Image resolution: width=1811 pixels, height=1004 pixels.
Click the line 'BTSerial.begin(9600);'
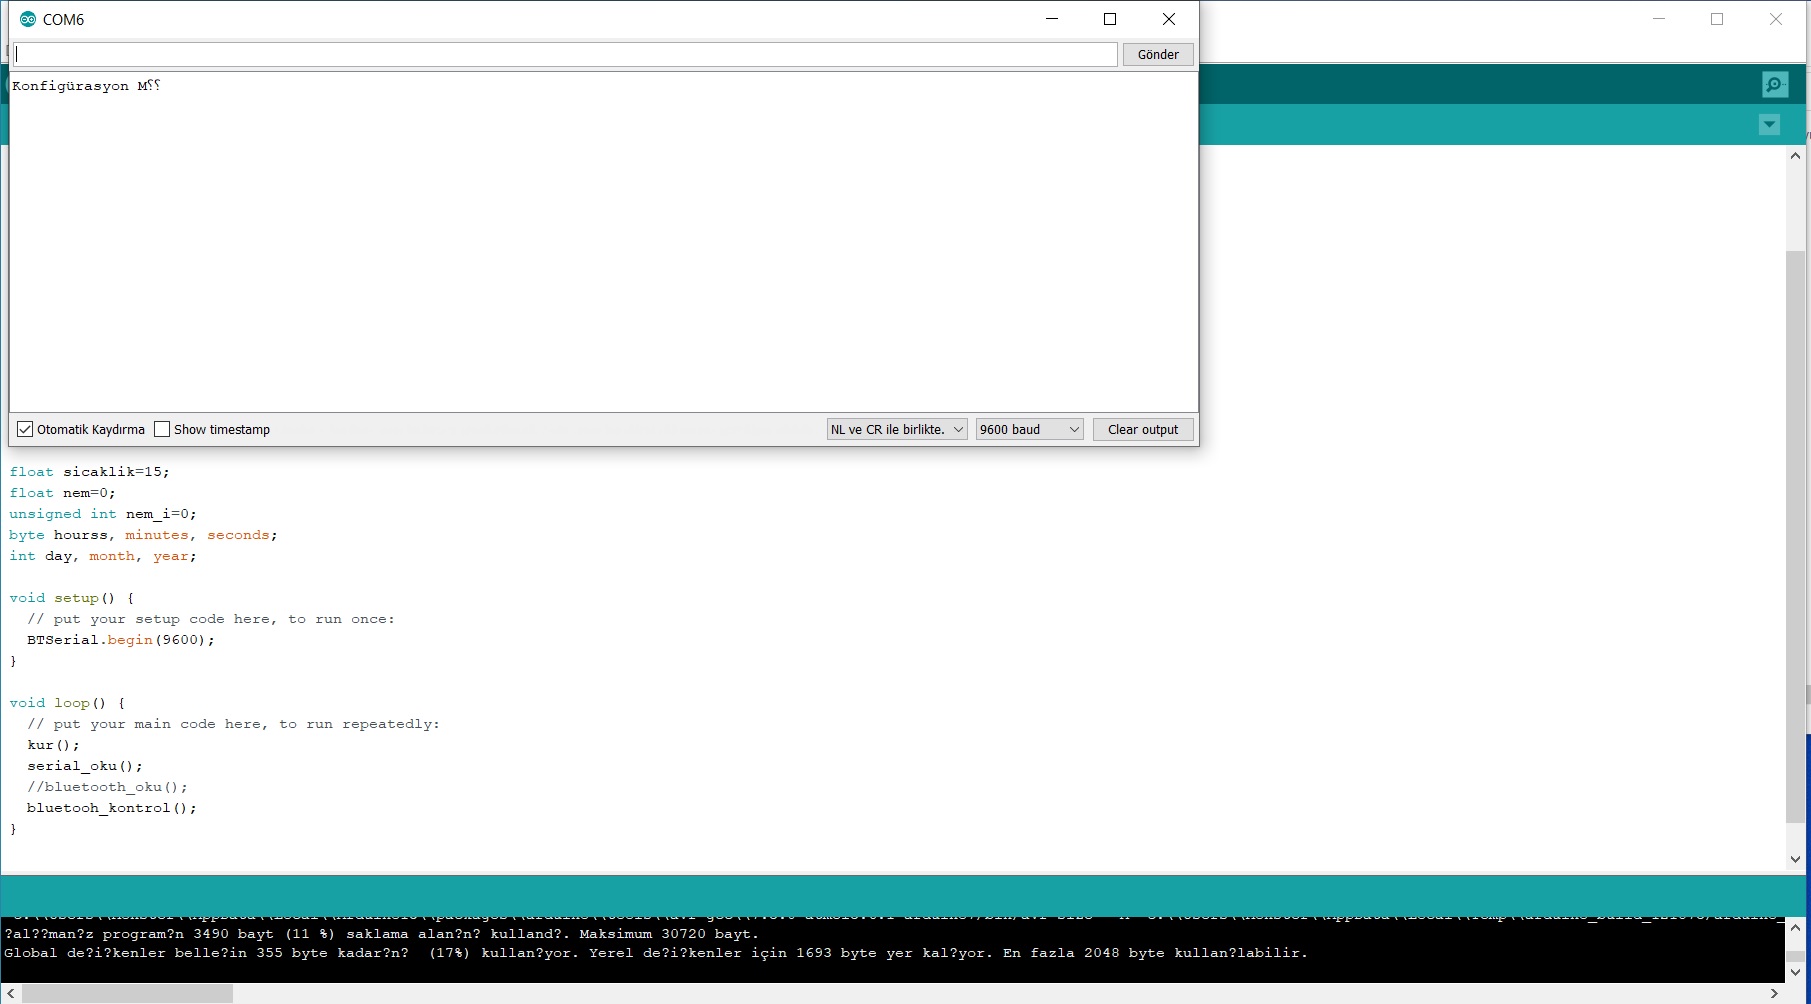point(121,640)
